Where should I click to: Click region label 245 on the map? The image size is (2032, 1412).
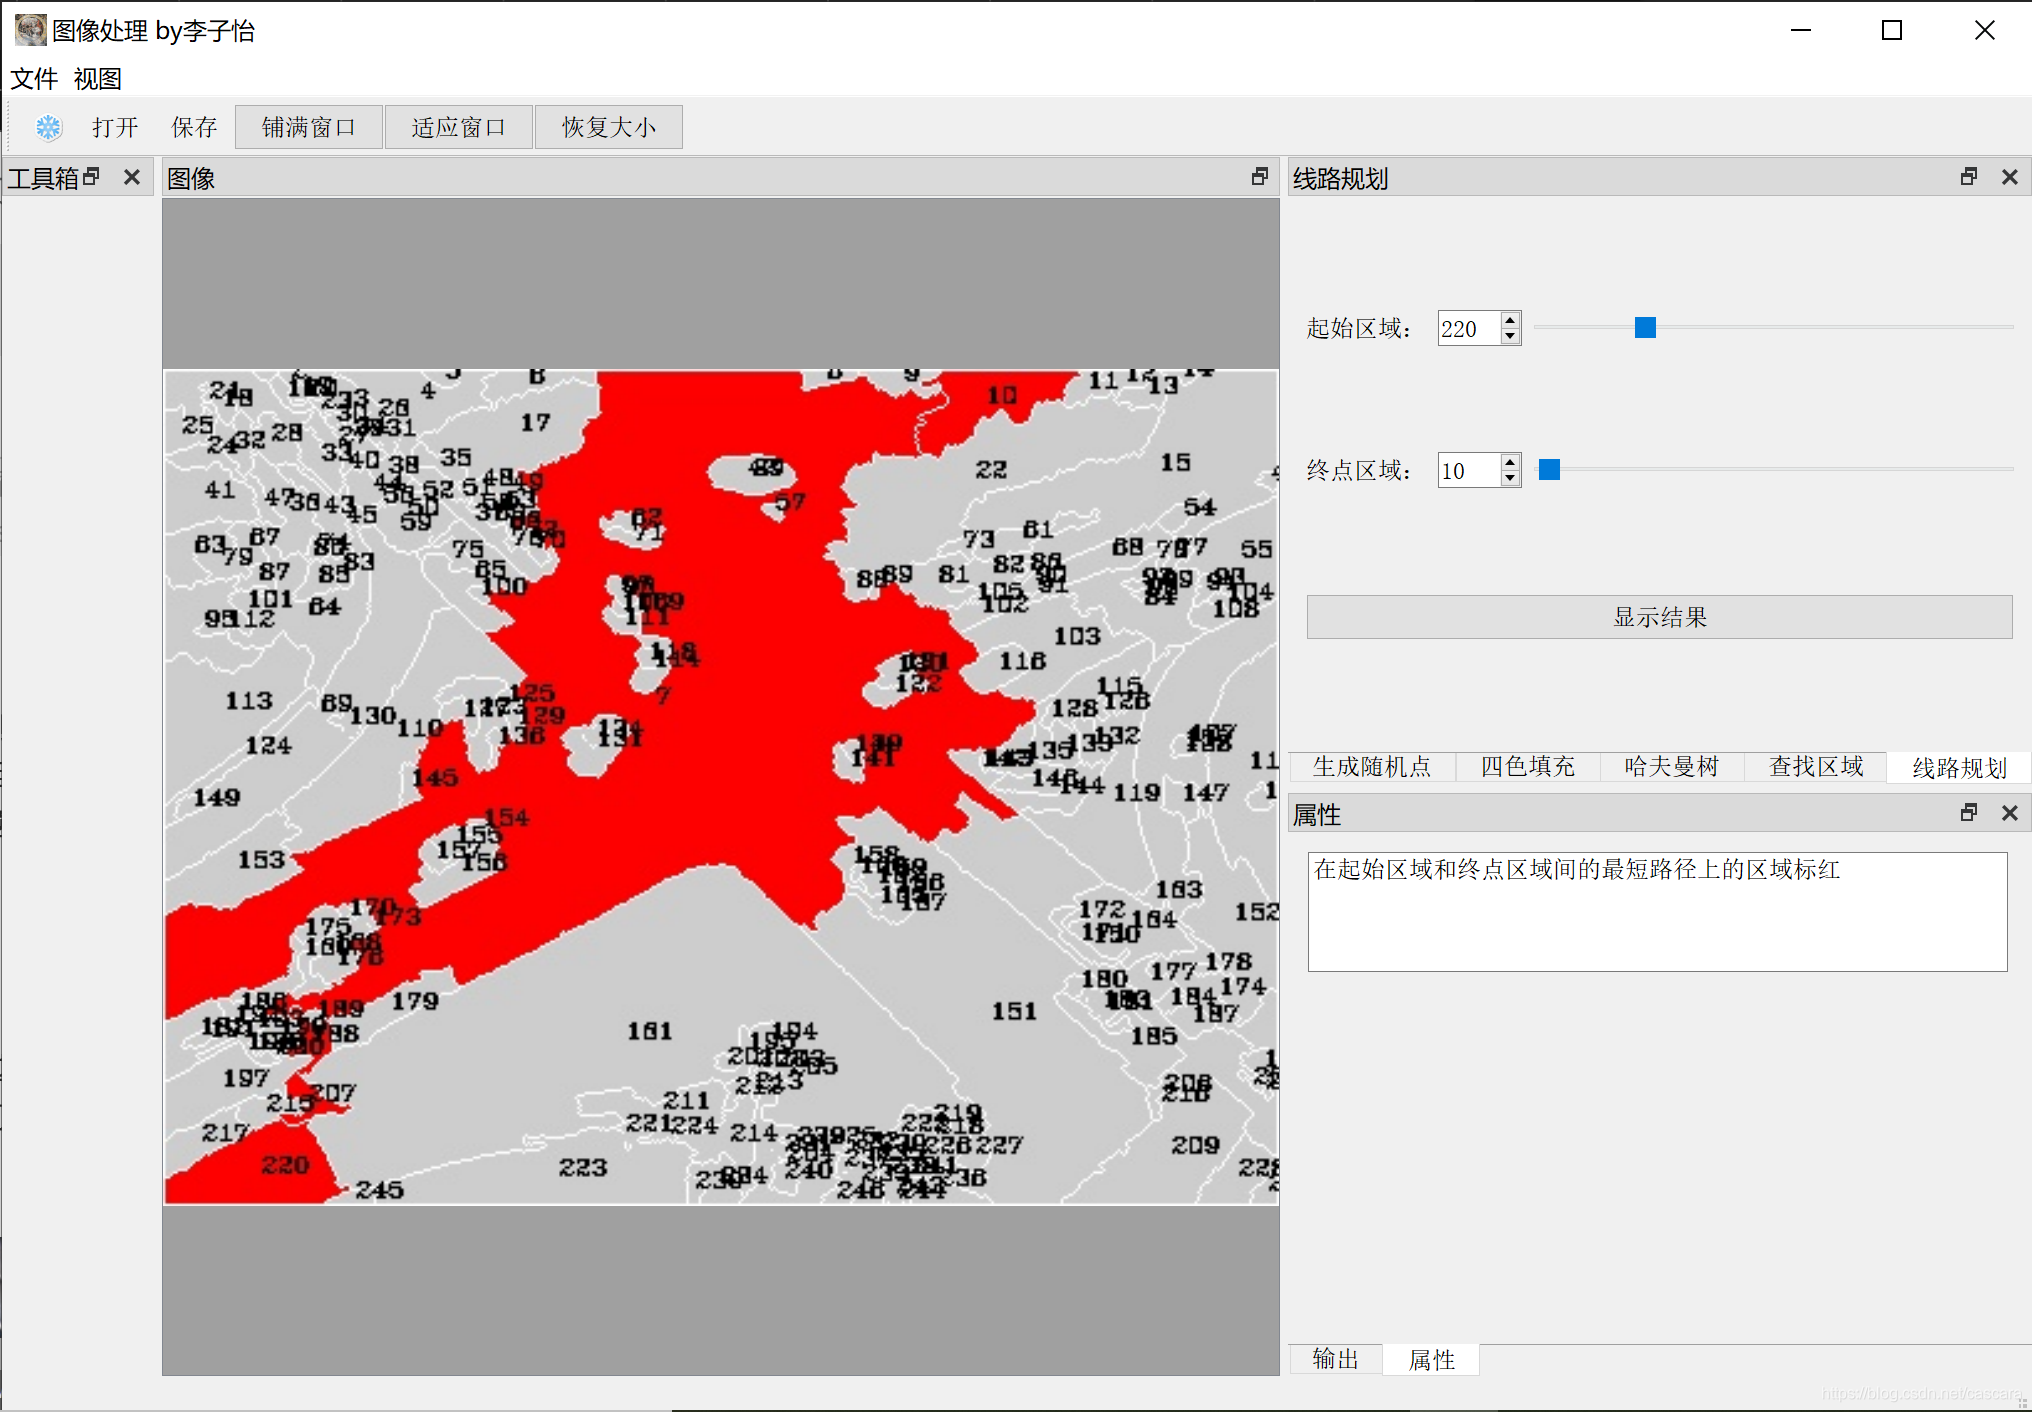pyautogui.click(x=380, y=1190)
